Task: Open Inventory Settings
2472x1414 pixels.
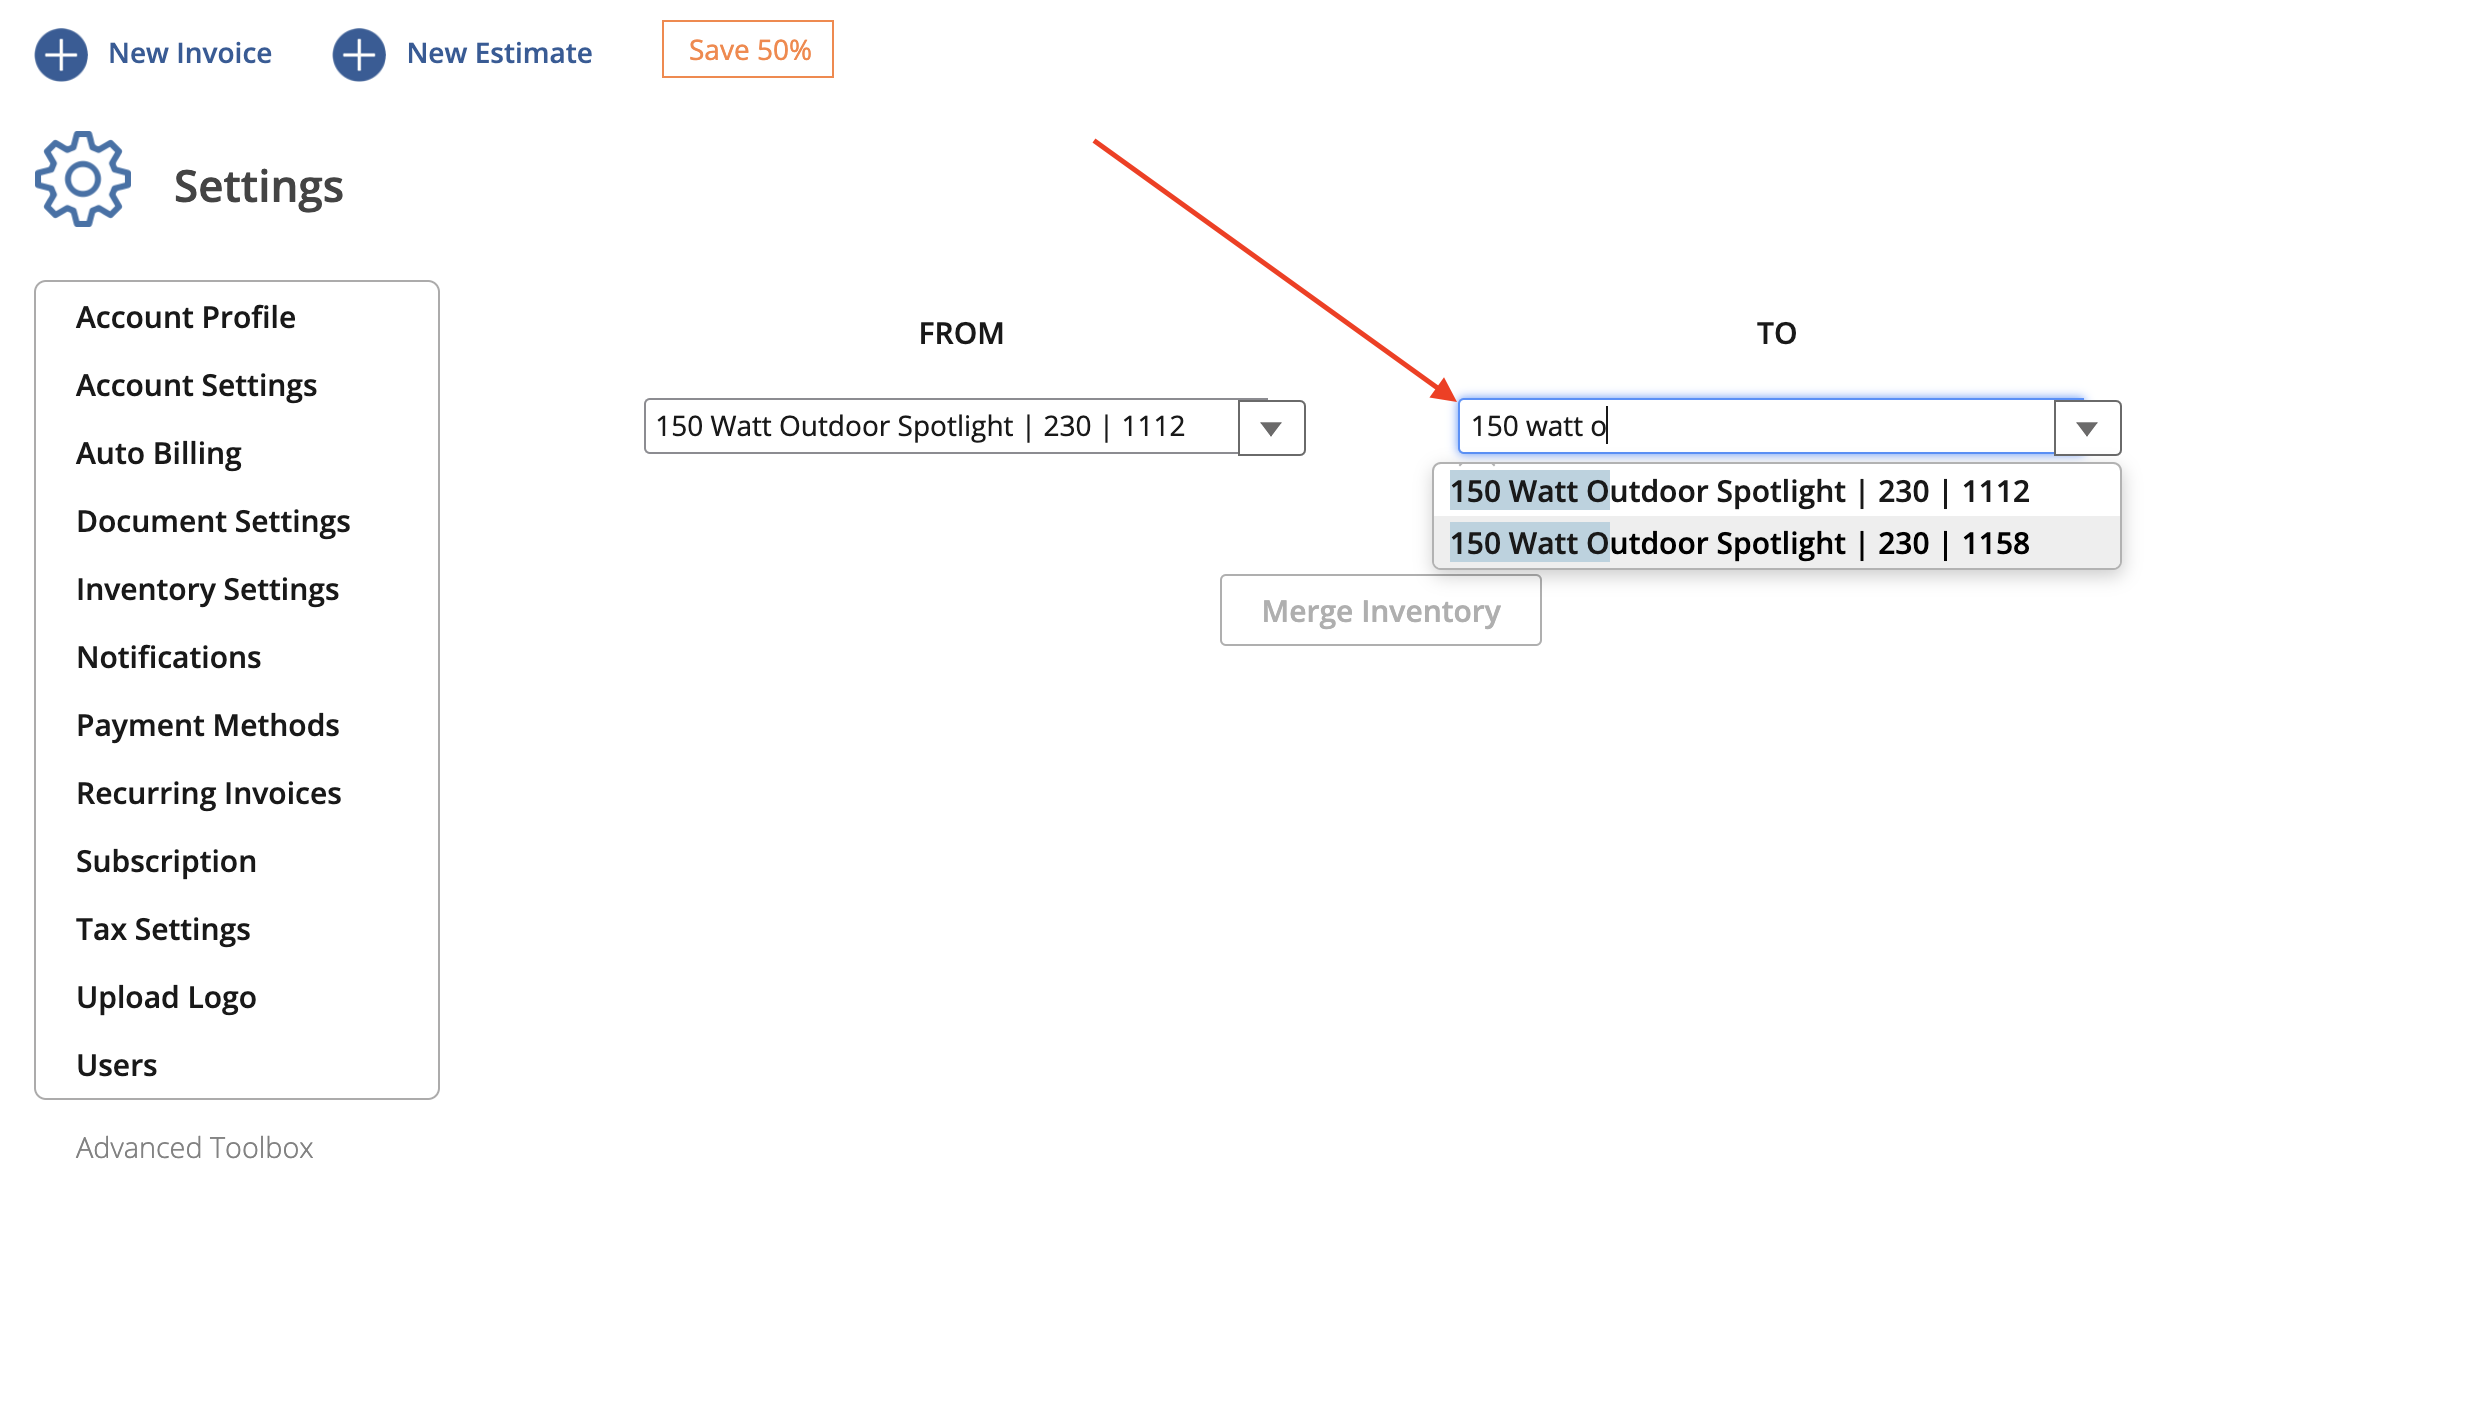Action: coord(208,589)
